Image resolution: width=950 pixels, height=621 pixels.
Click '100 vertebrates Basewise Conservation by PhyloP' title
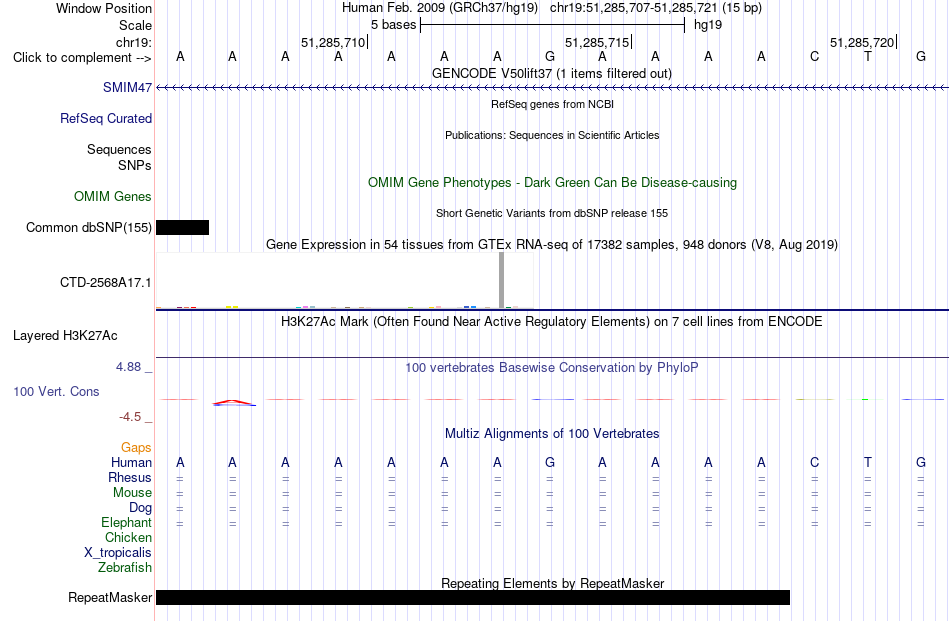(551, 367)
